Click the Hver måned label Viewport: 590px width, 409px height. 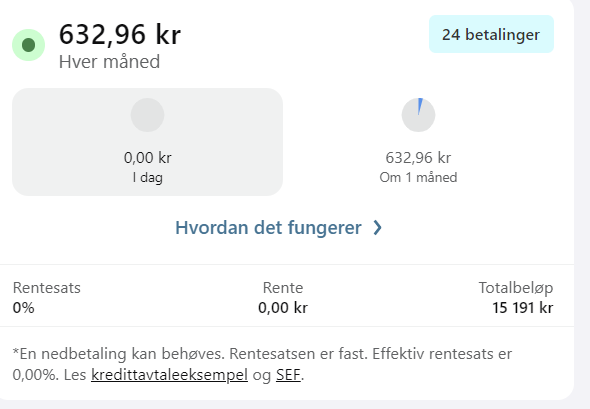click(109, 62)
